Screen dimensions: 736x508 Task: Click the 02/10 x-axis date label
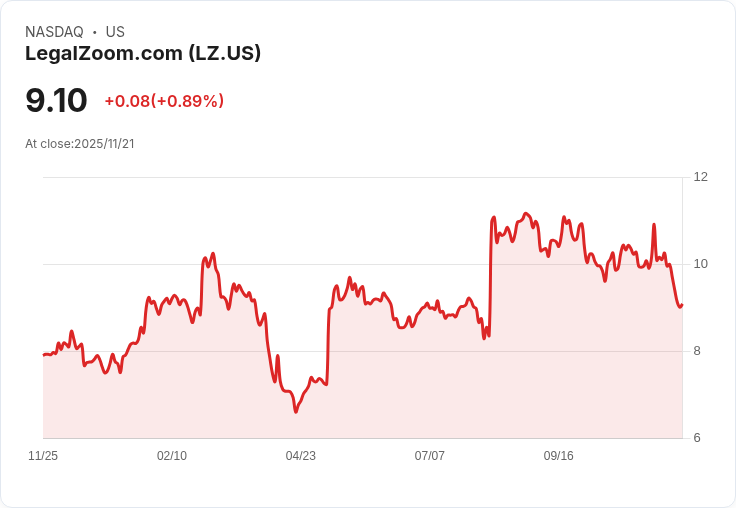pyautogui.click(x=172, y=455)
